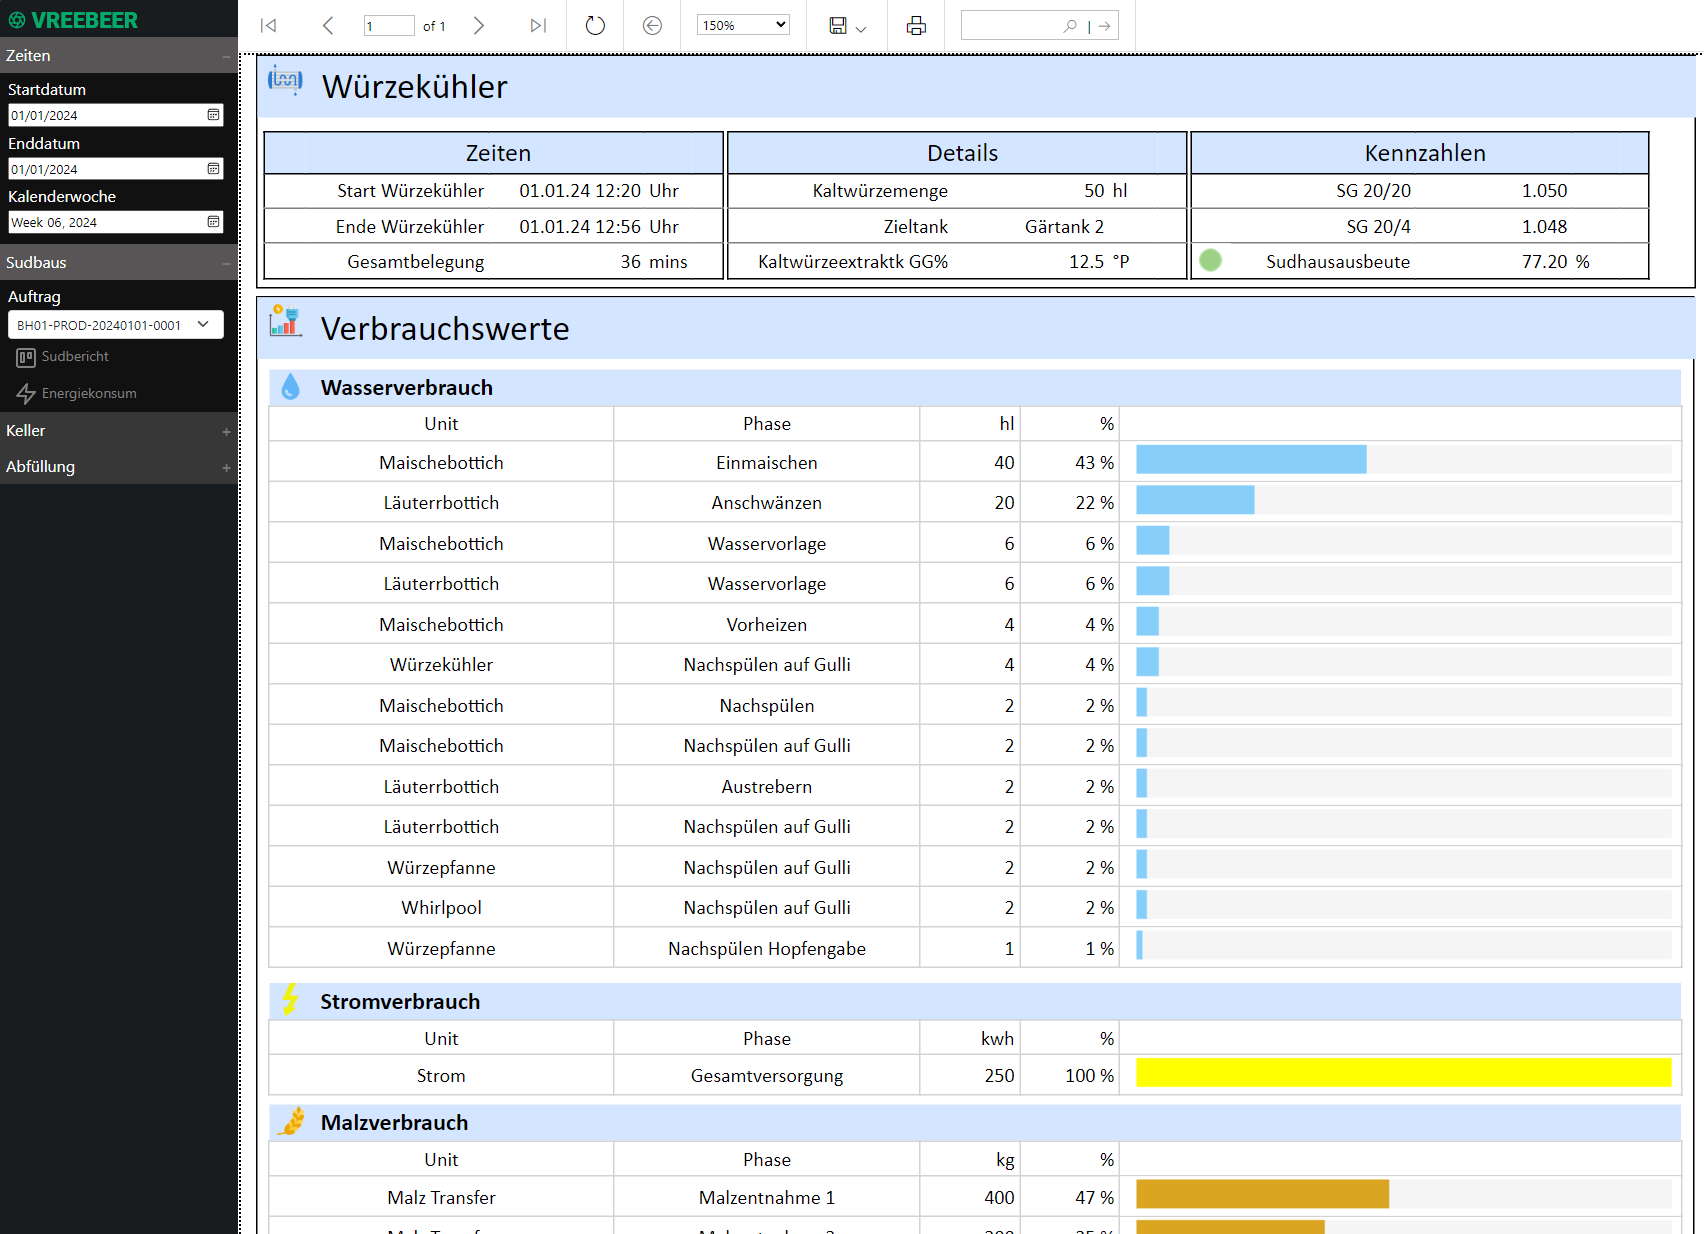Screen dimensions: 1704x1234
Task: Collapse the Zeiten sidebar section
Action: (226, 56)
